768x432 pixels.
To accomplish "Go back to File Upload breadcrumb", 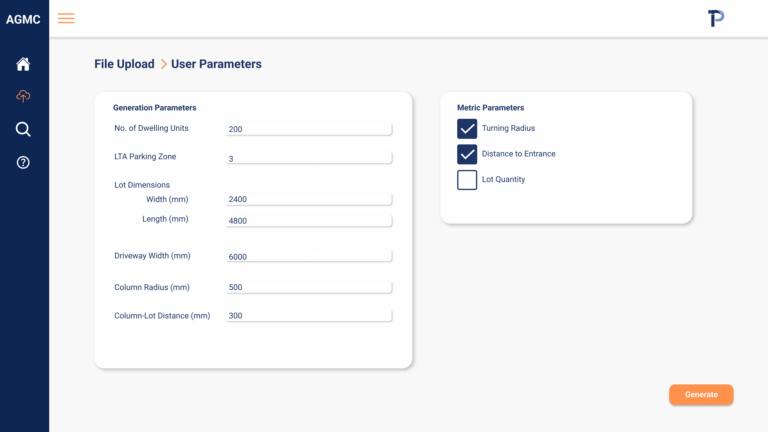I will (124, 64).
